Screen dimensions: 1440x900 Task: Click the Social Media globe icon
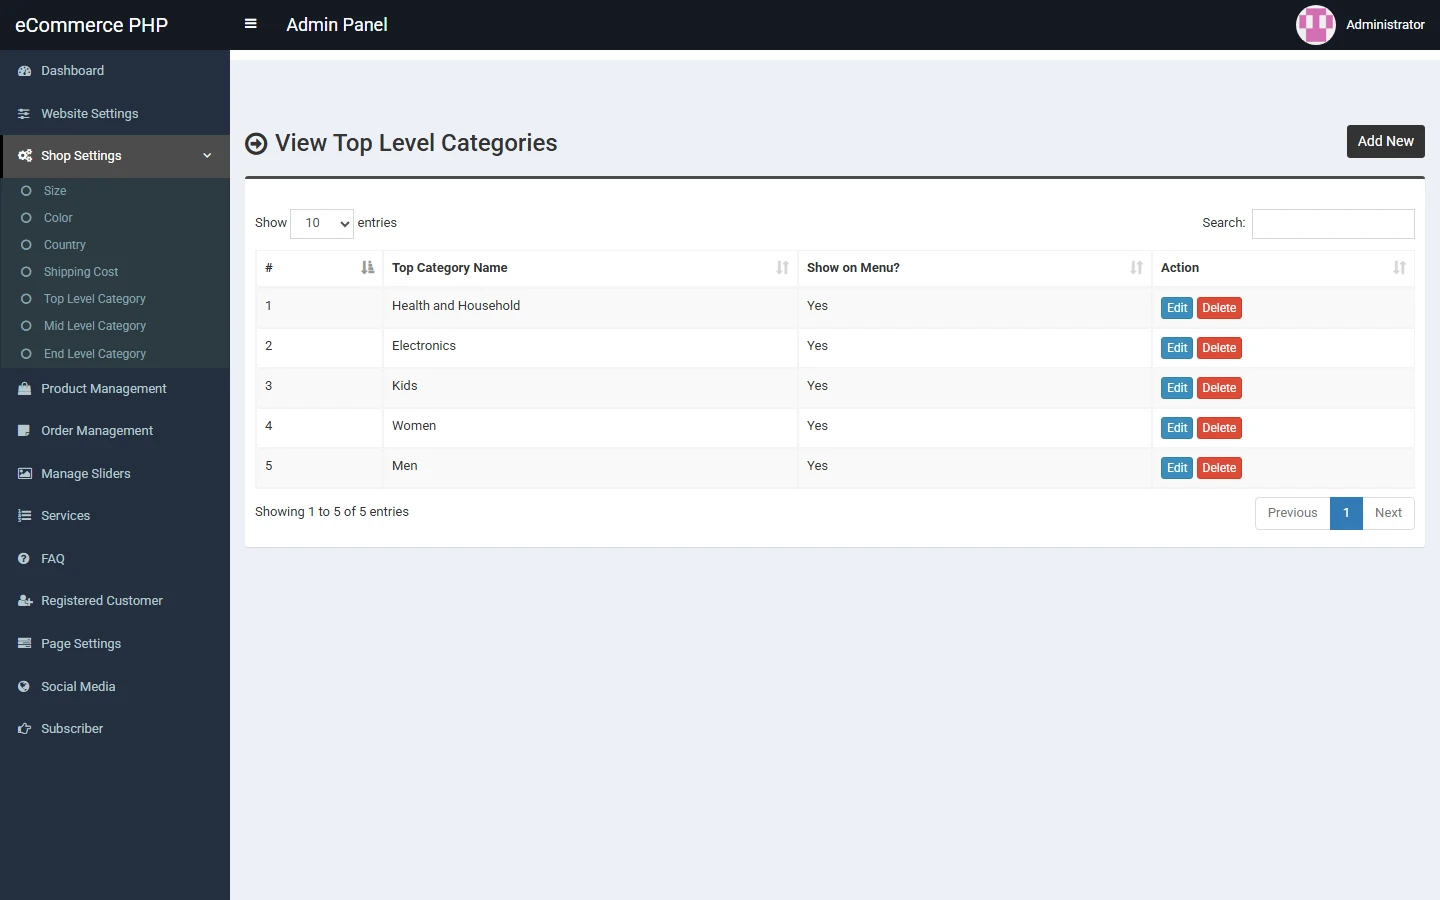point(25,687)
